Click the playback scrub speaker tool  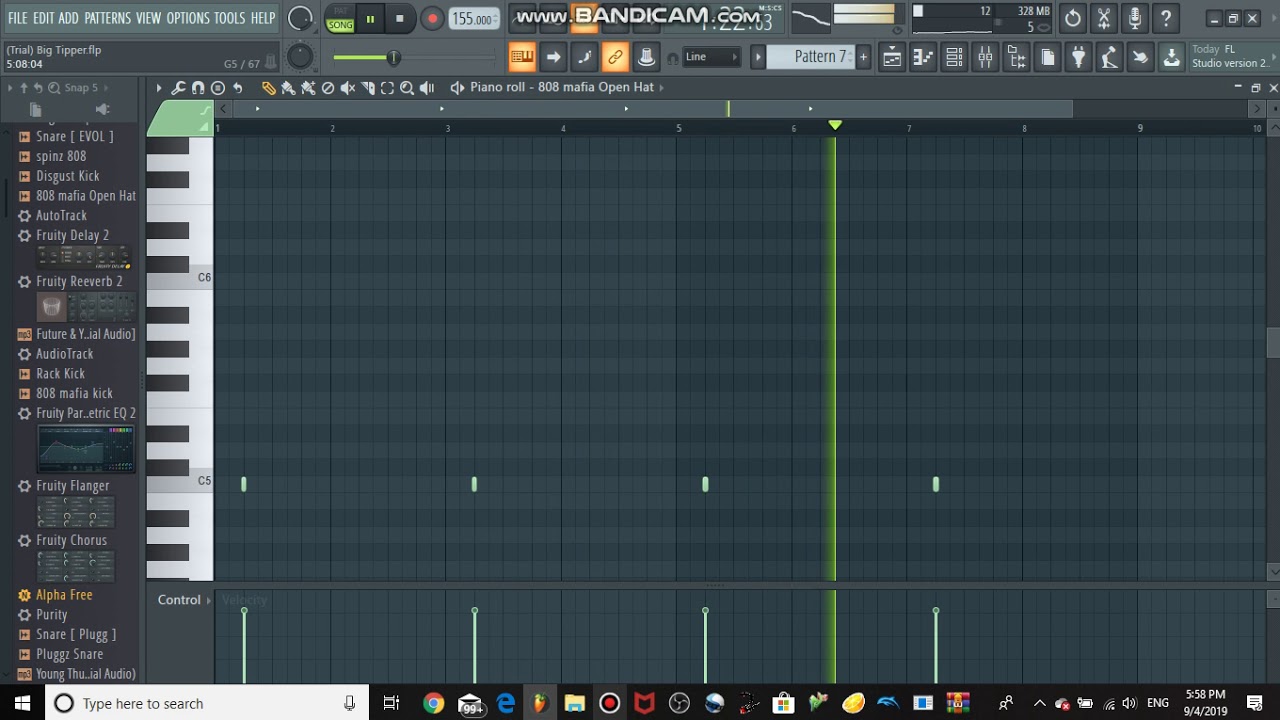pos(427,88)
